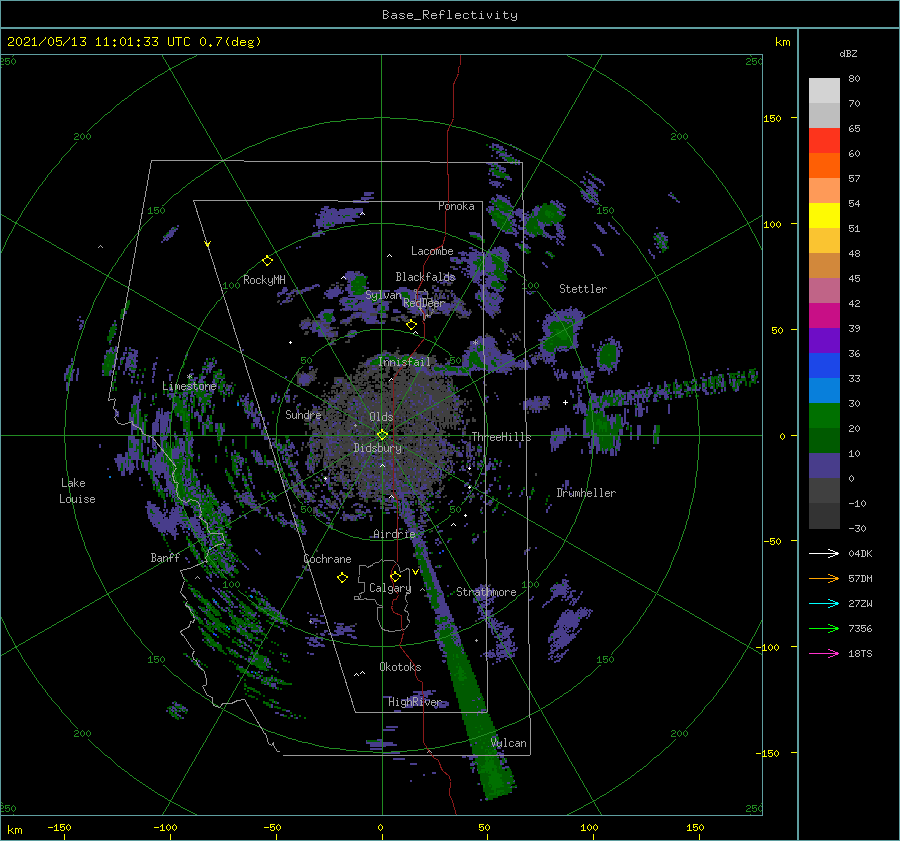Select the yellow diamond marker above RockyMH
900x841 pixels.
coord(267,261)
